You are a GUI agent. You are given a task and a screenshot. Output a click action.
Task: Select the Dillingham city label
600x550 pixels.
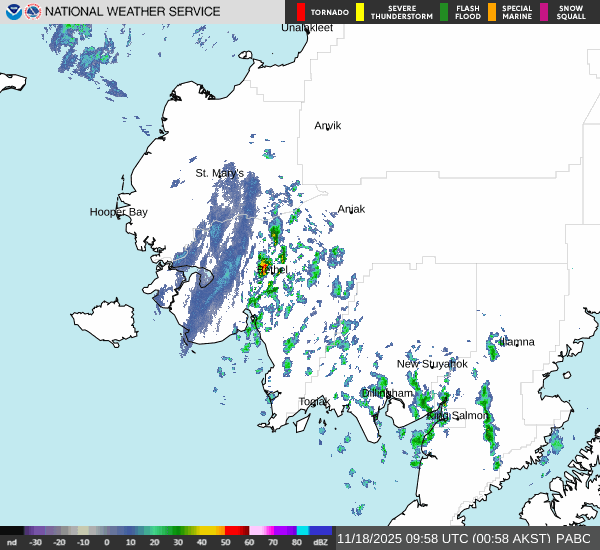(x=387, y=393)
